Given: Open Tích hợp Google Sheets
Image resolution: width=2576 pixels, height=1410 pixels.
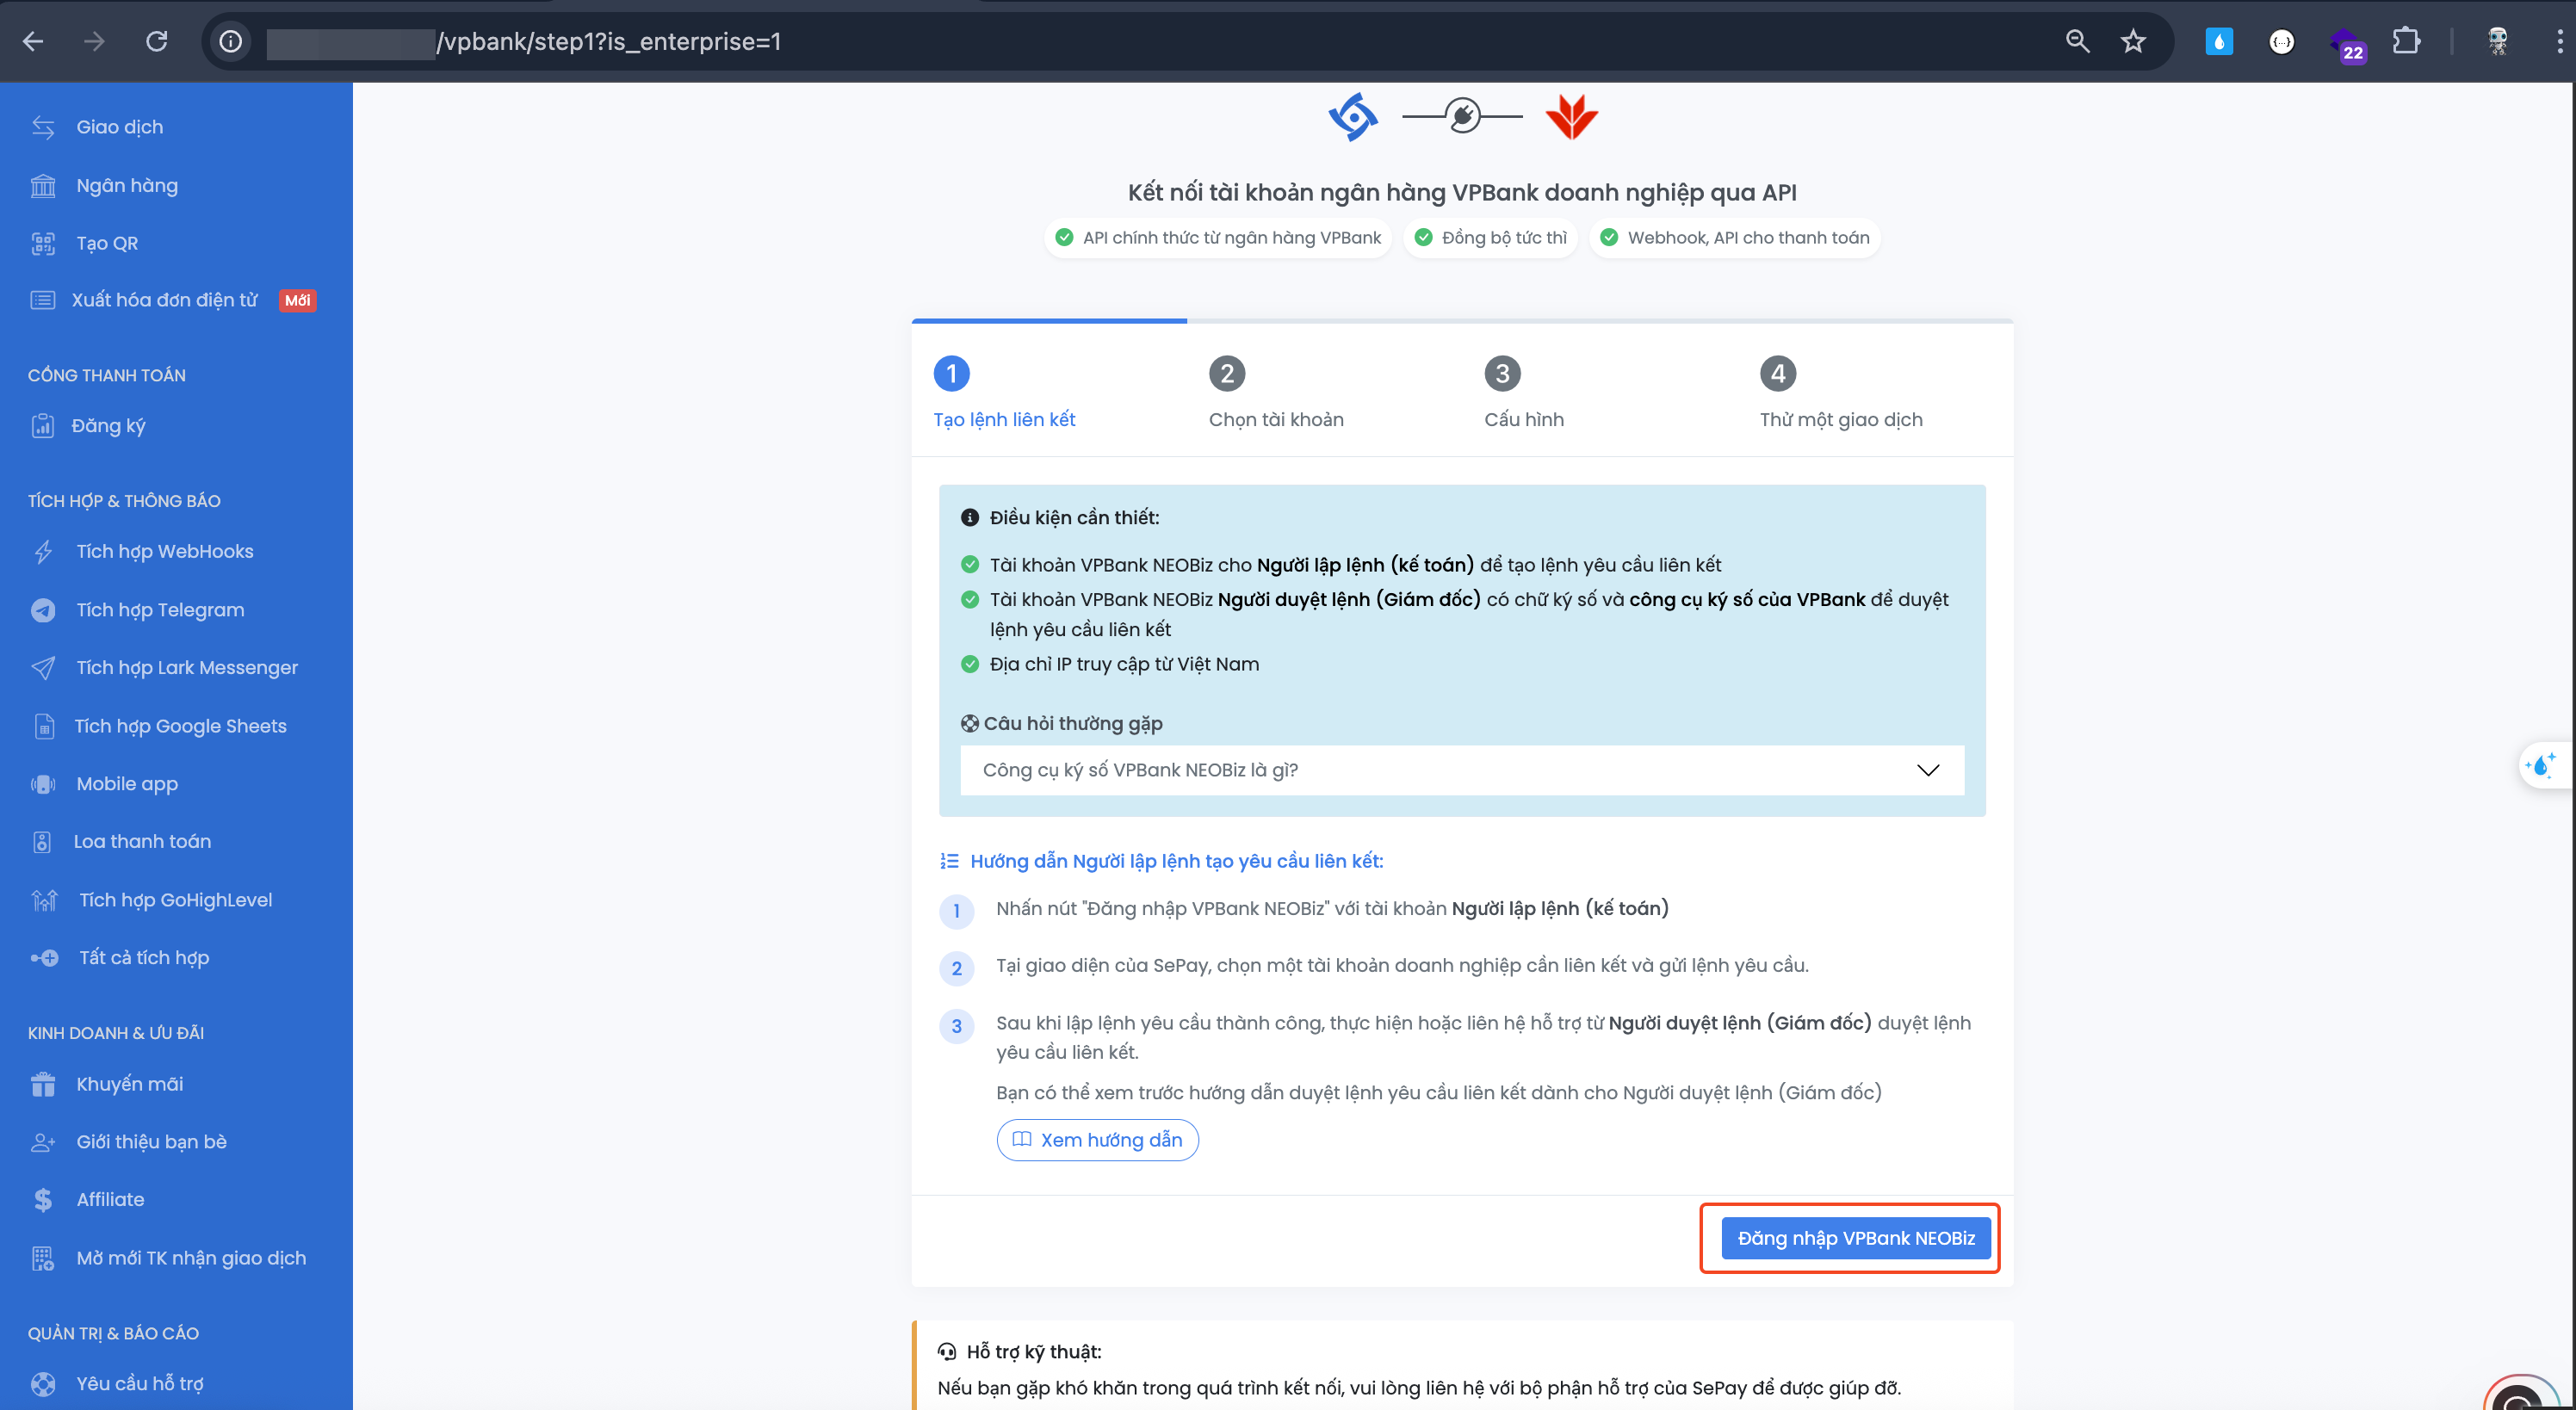Looking at the screenshot, I should pyautogui.click(x=180, y=726).
